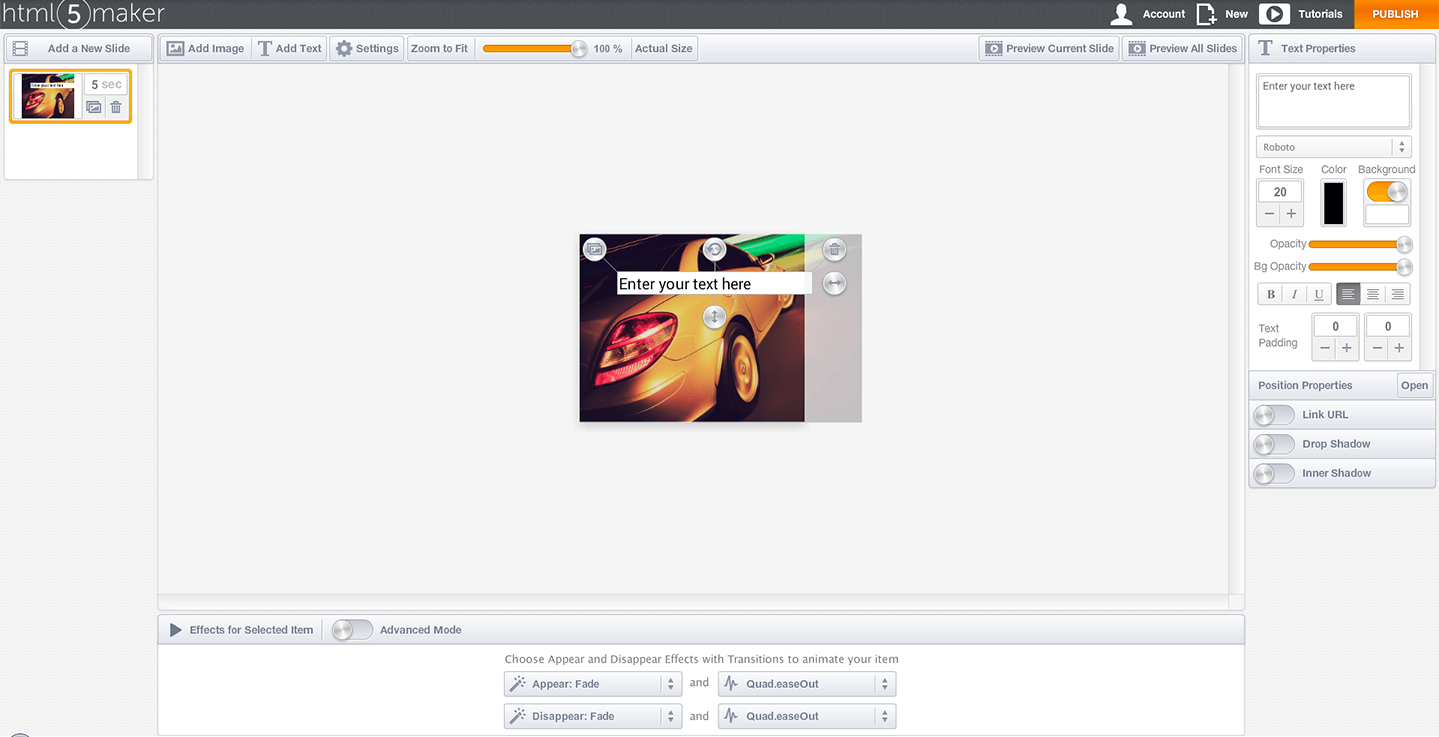Increase second Text Padding value

(1399, 348)
